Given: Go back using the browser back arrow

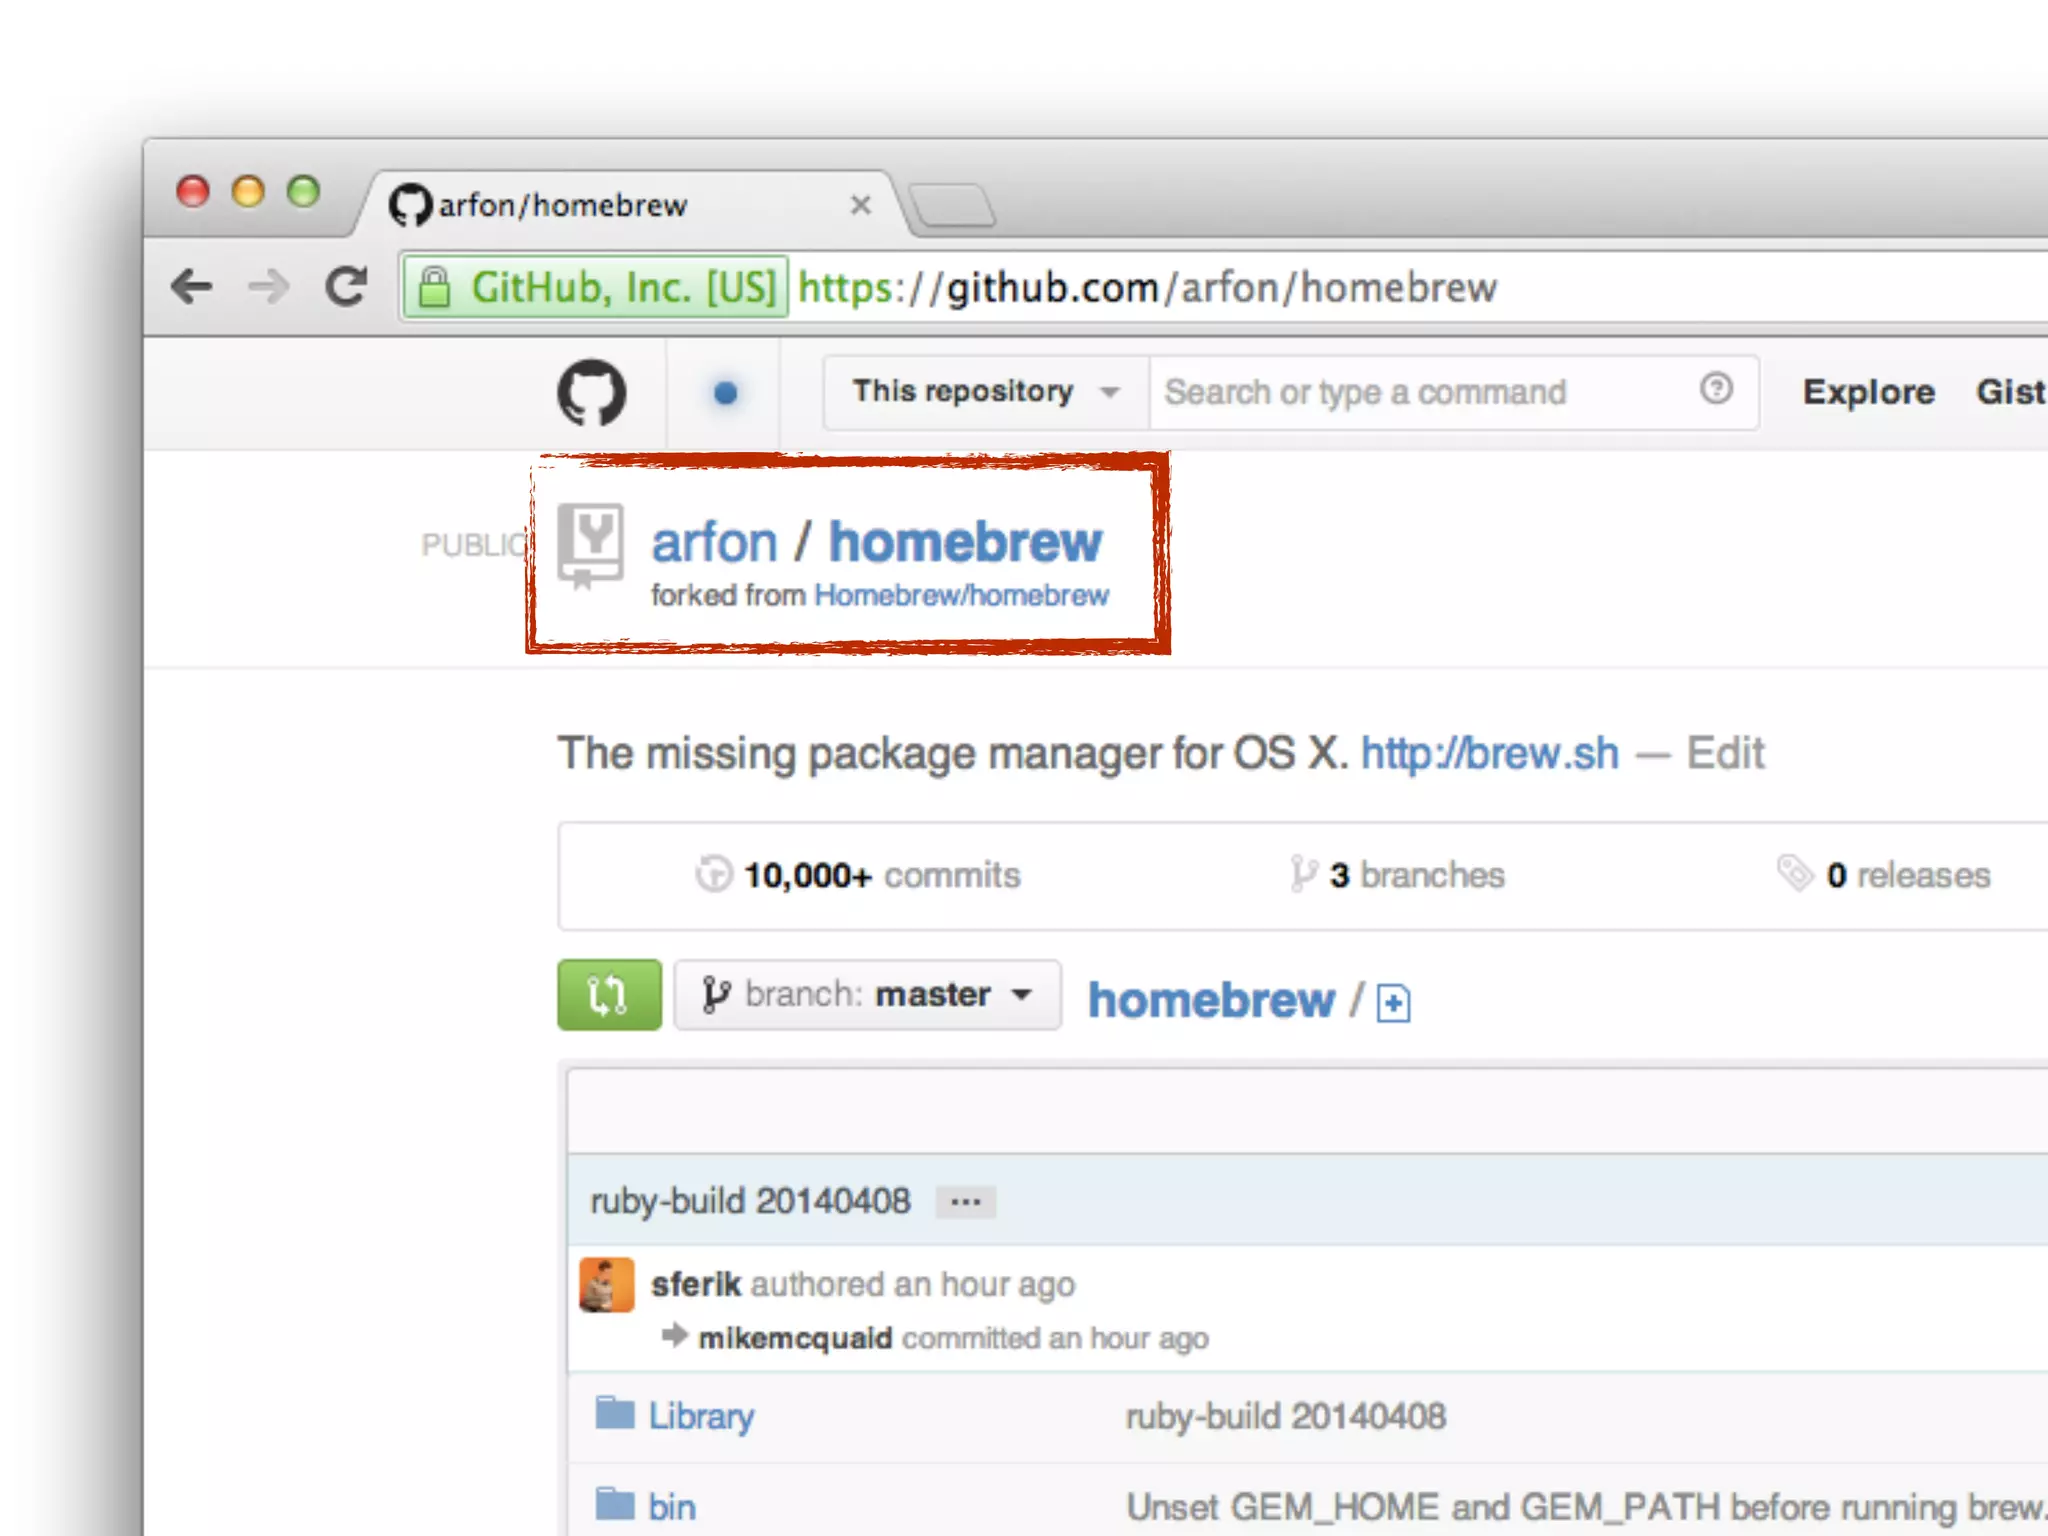Looking at the screenshot, I should tap(192, 287).
